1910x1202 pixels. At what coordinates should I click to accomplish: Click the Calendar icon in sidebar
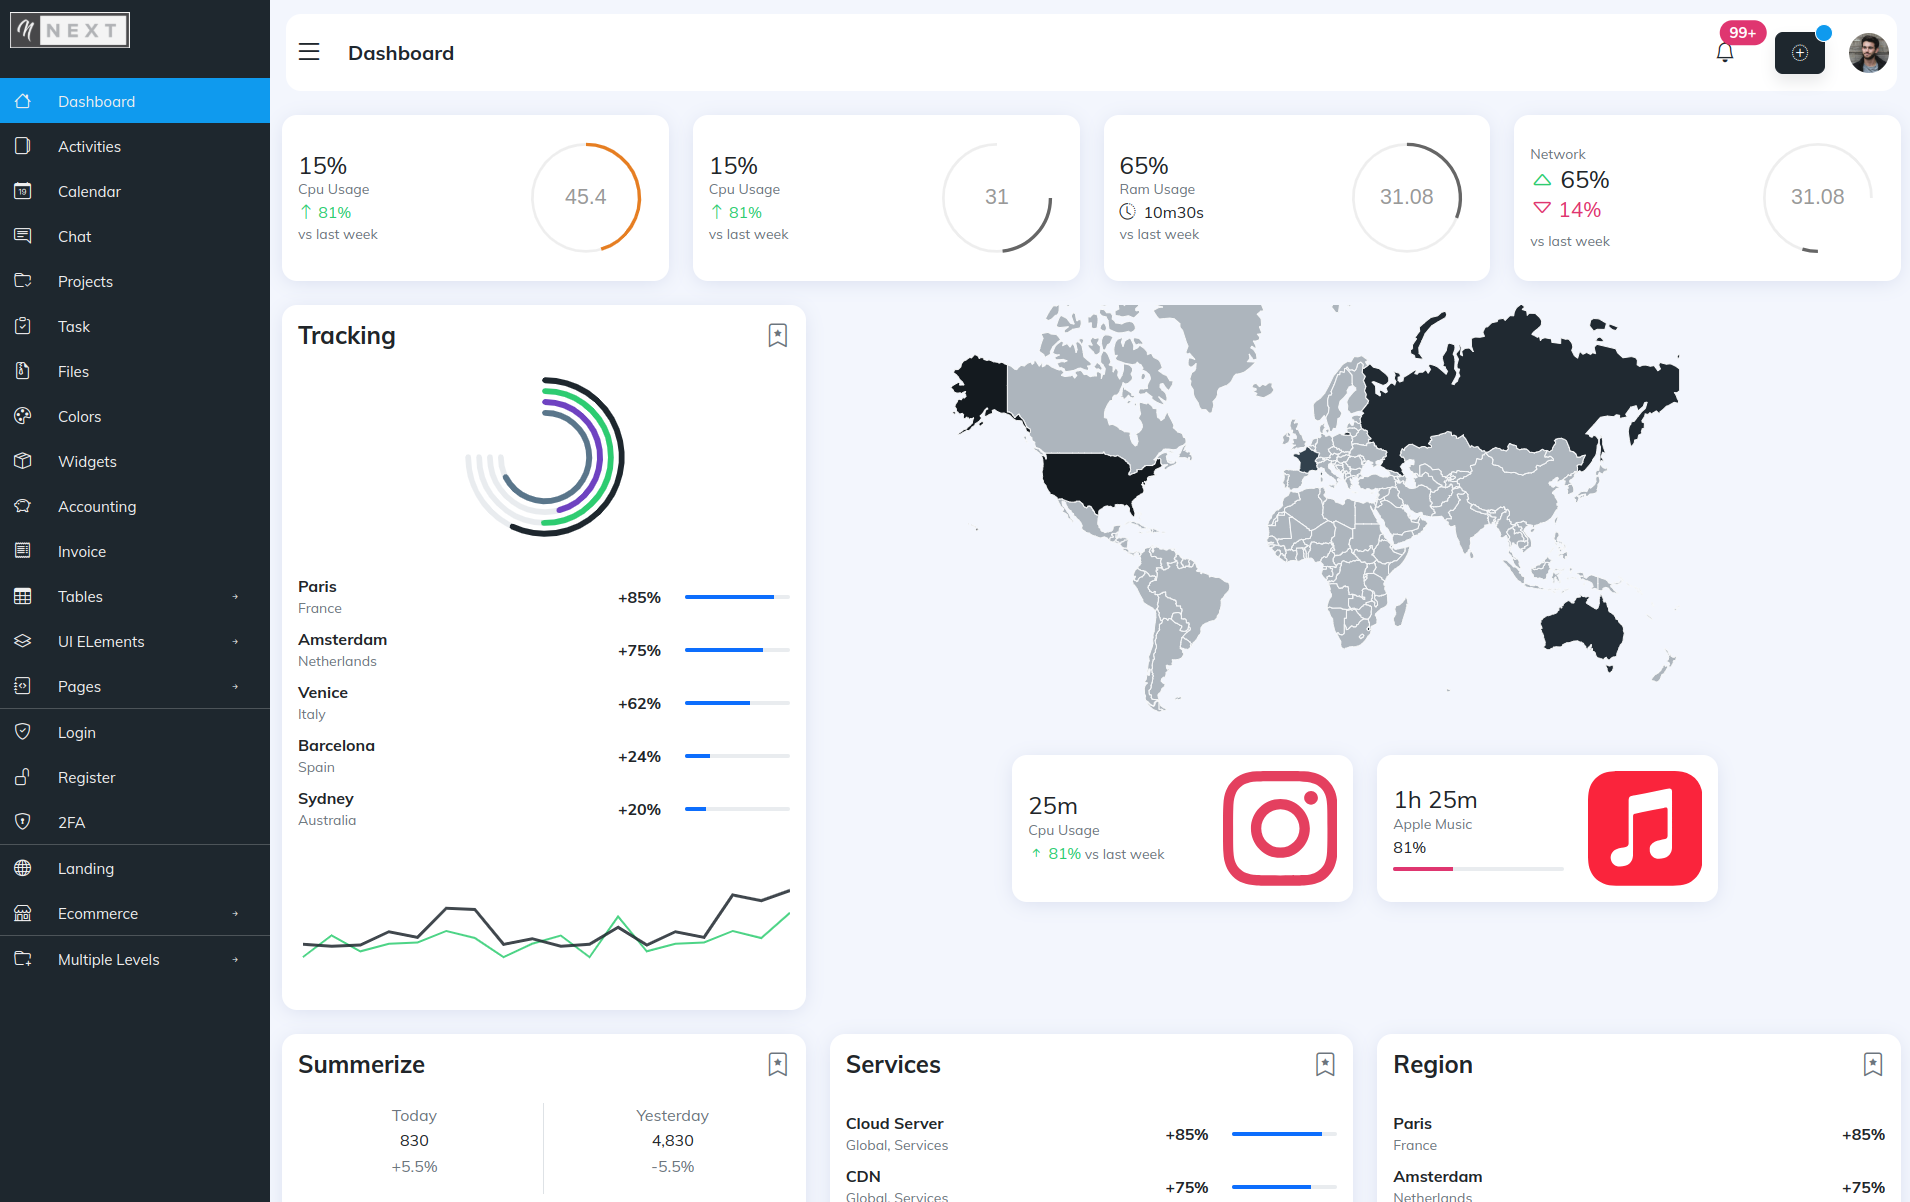[x=23, y=191]
